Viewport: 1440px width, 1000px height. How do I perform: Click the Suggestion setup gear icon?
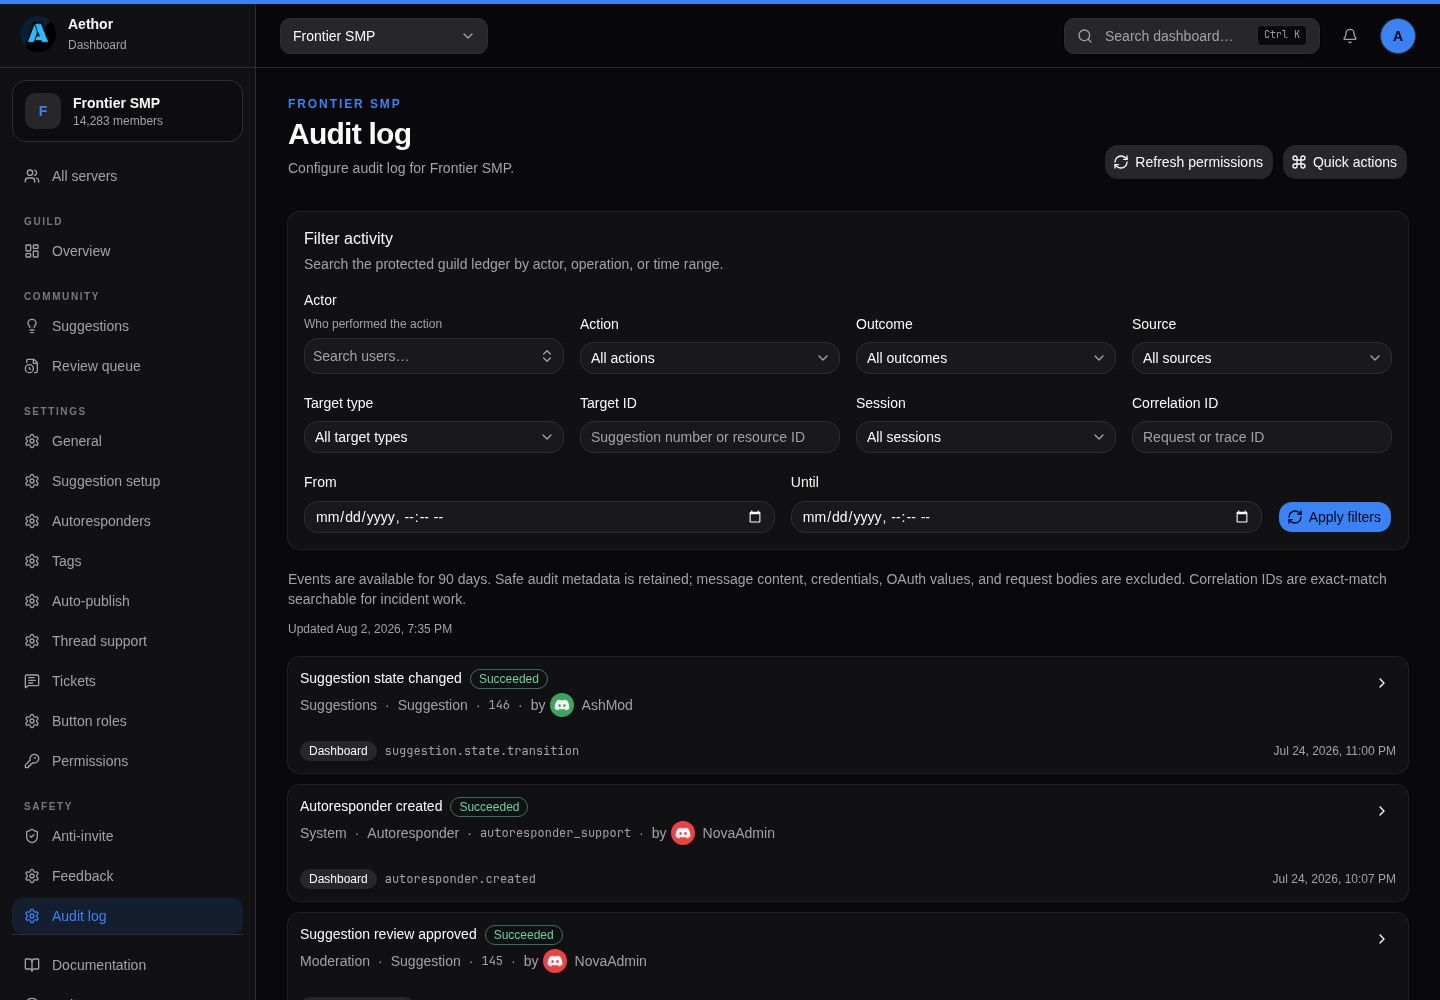[32, 481]
